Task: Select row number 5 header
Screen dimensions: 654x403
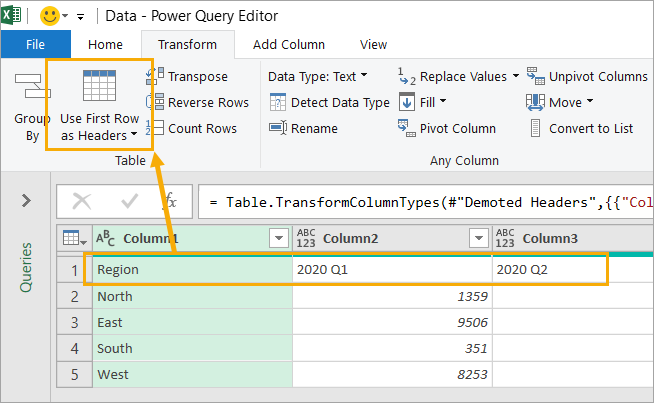Action: click(74, 374)
